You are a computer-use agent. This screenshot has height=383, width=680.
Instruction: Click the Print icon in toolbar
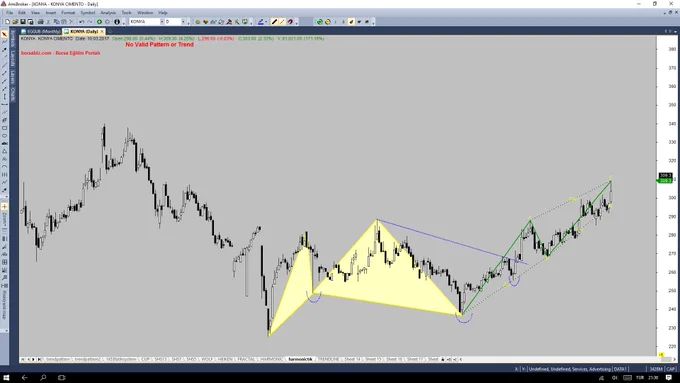tap(40, 22)
